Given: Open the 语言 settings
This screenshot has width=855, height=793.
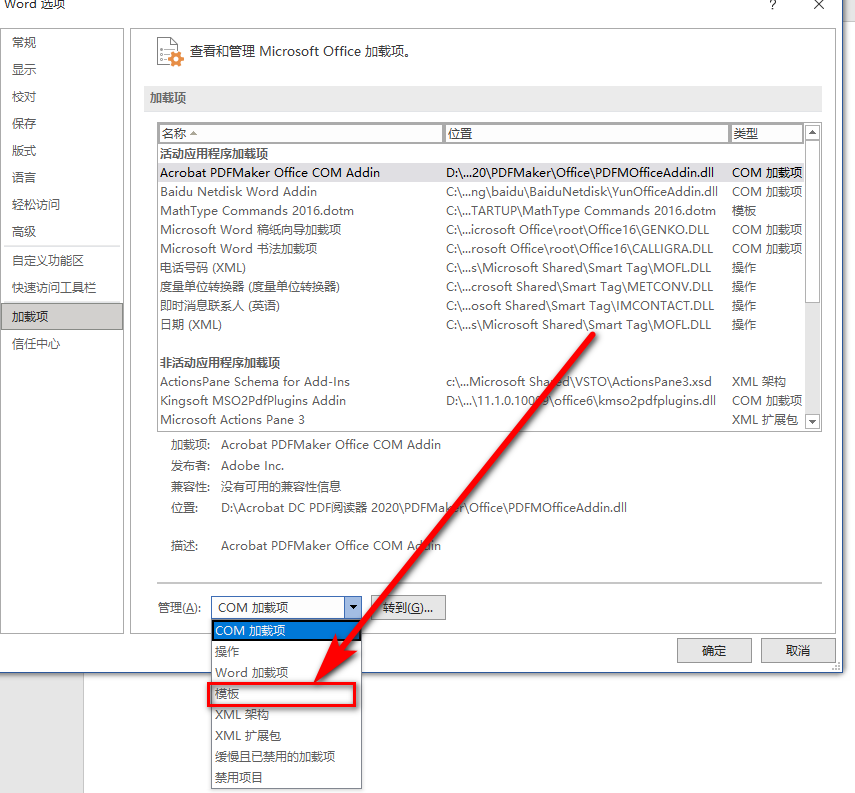Looking at the screenshot, I should coord(24,177).
